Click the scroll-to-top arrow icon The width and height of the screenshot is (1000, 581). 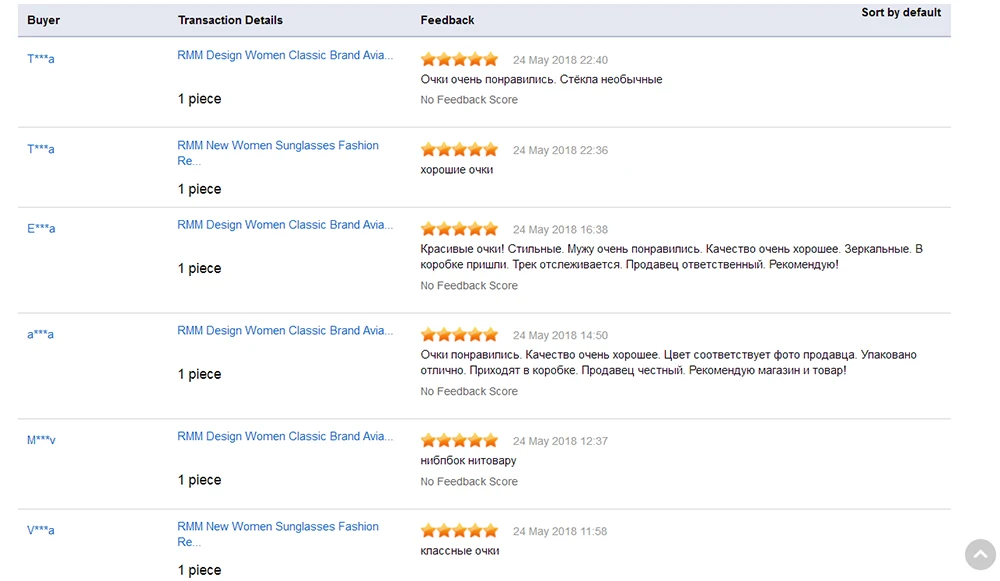click(980, 555)
